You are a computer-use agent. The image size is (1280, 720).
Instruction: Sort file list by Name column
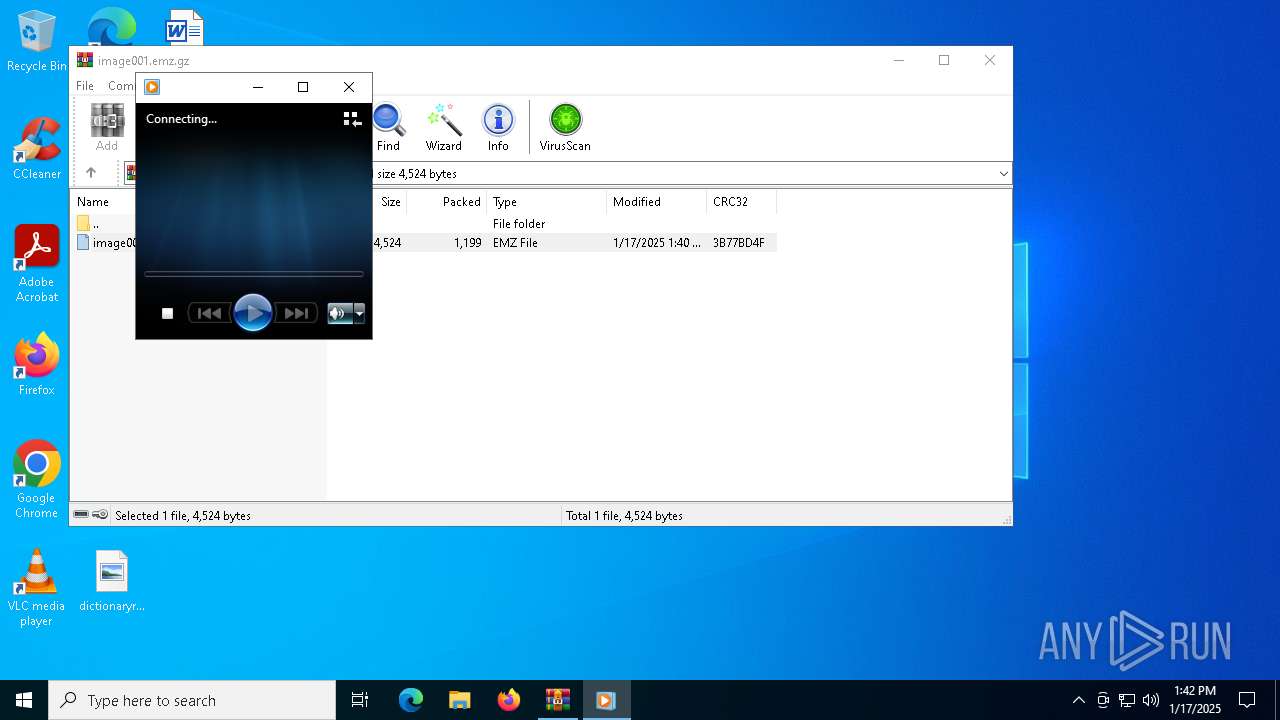click(x=93, y=202)
